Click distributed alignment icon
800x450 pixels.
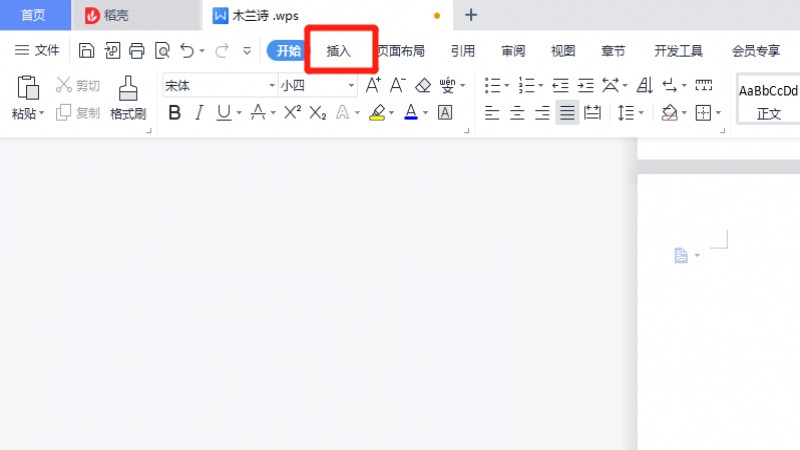coord(592,112)
